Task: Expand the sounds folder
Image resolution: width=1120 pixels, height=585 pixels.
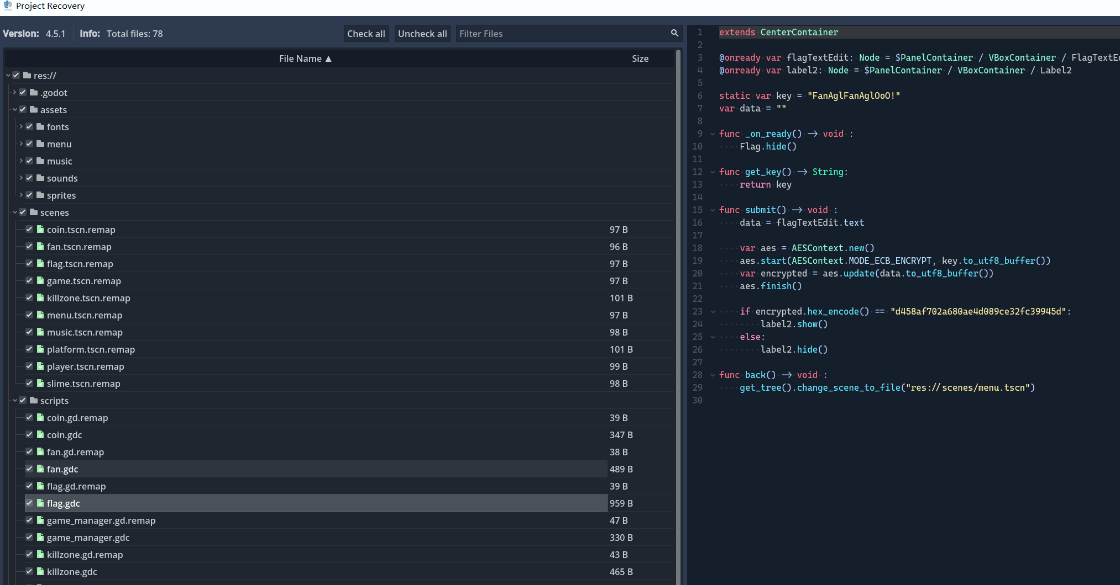Action: pos(21,179)
